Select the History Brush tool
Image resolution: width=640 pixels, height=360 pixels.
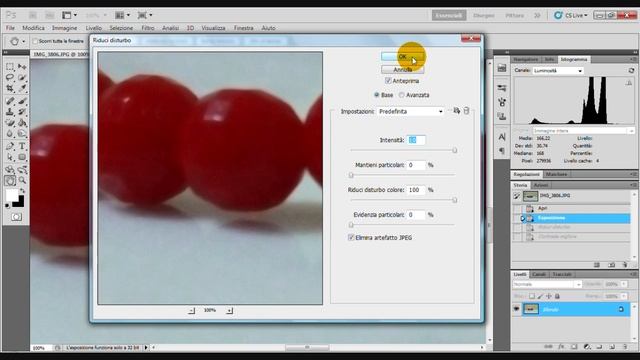pyautogui.click(x=22, y=111)
